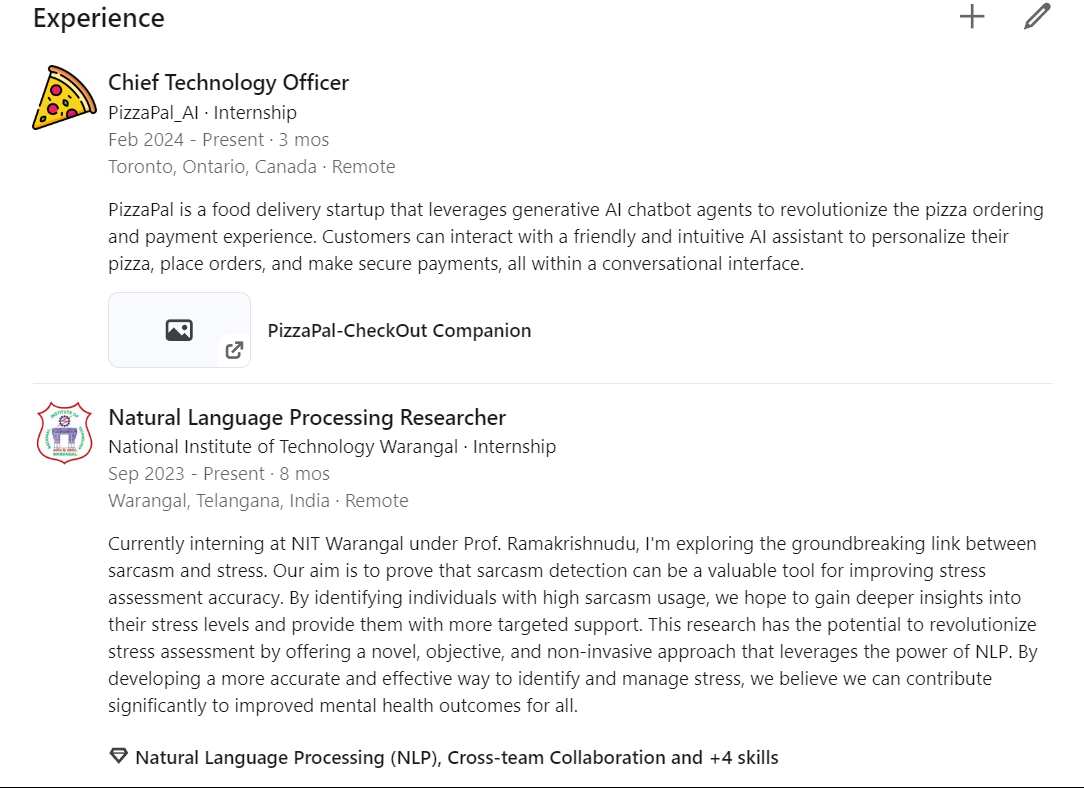The image size is (1084, 788).
Task: Click the Sep 2023 - Present date line
Action: click(x=218, y=474)
